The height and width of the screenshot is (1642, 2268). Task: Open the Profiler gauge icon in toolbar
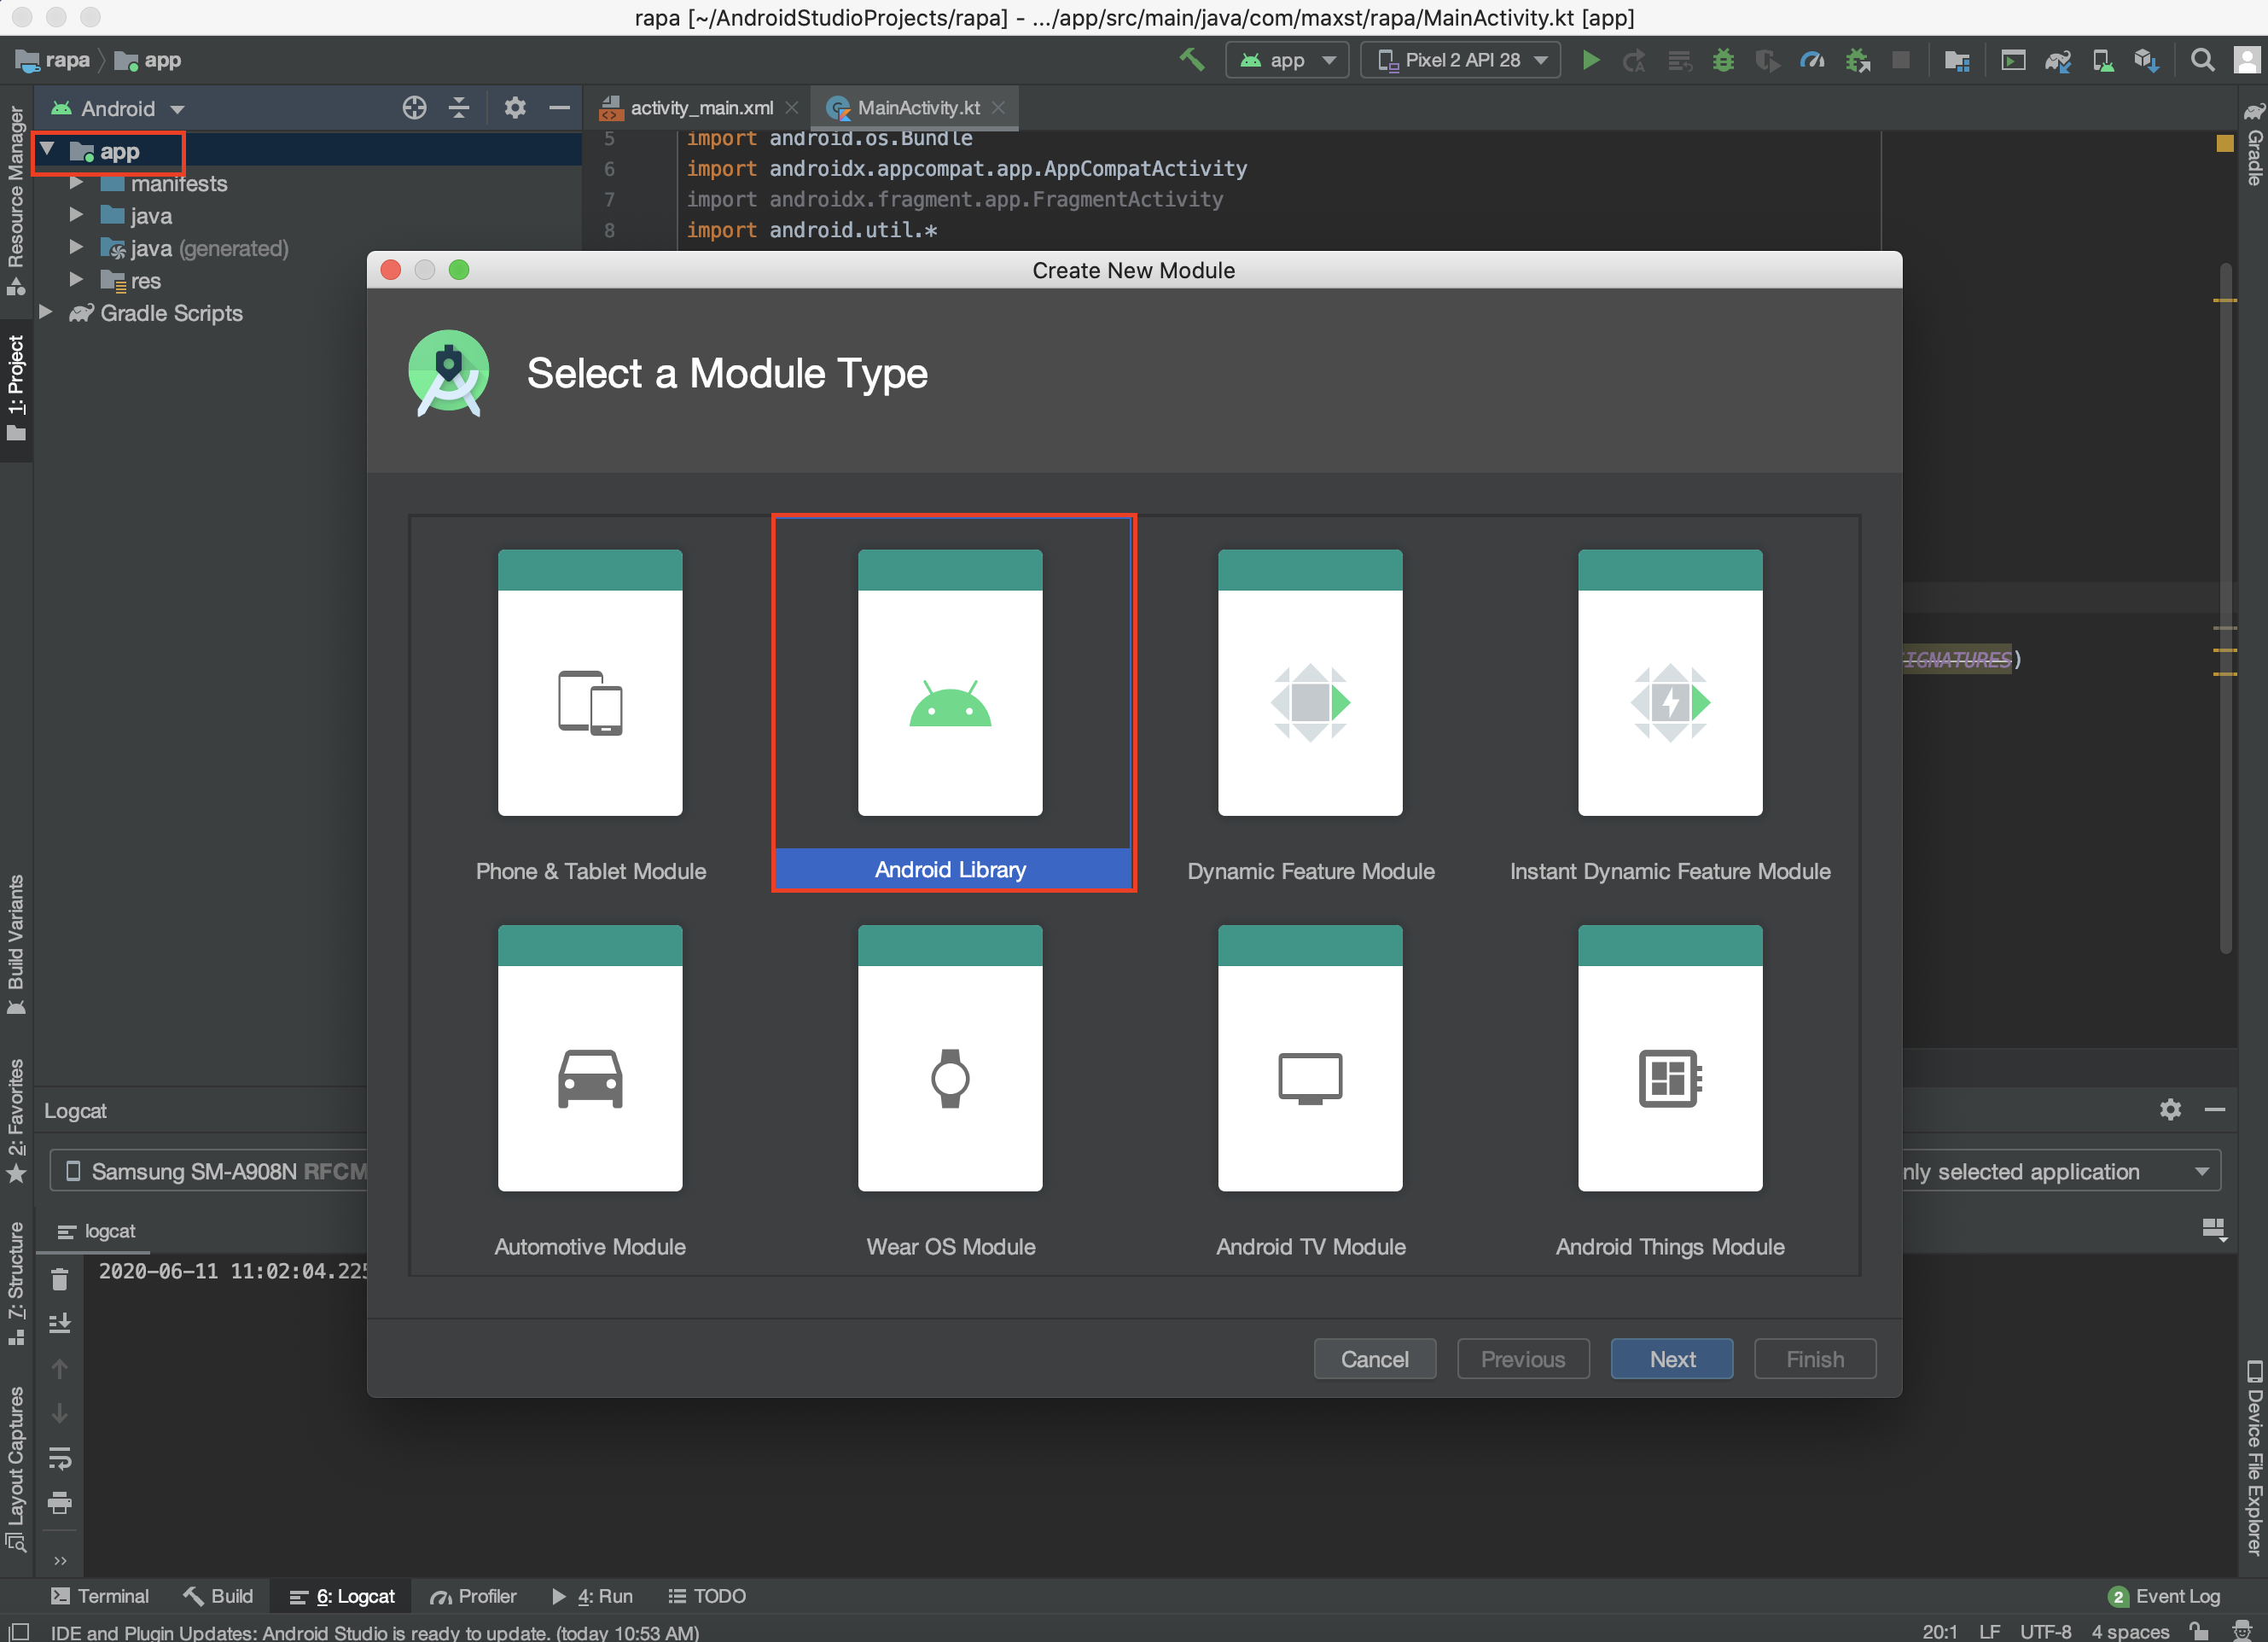point(1811,60)
